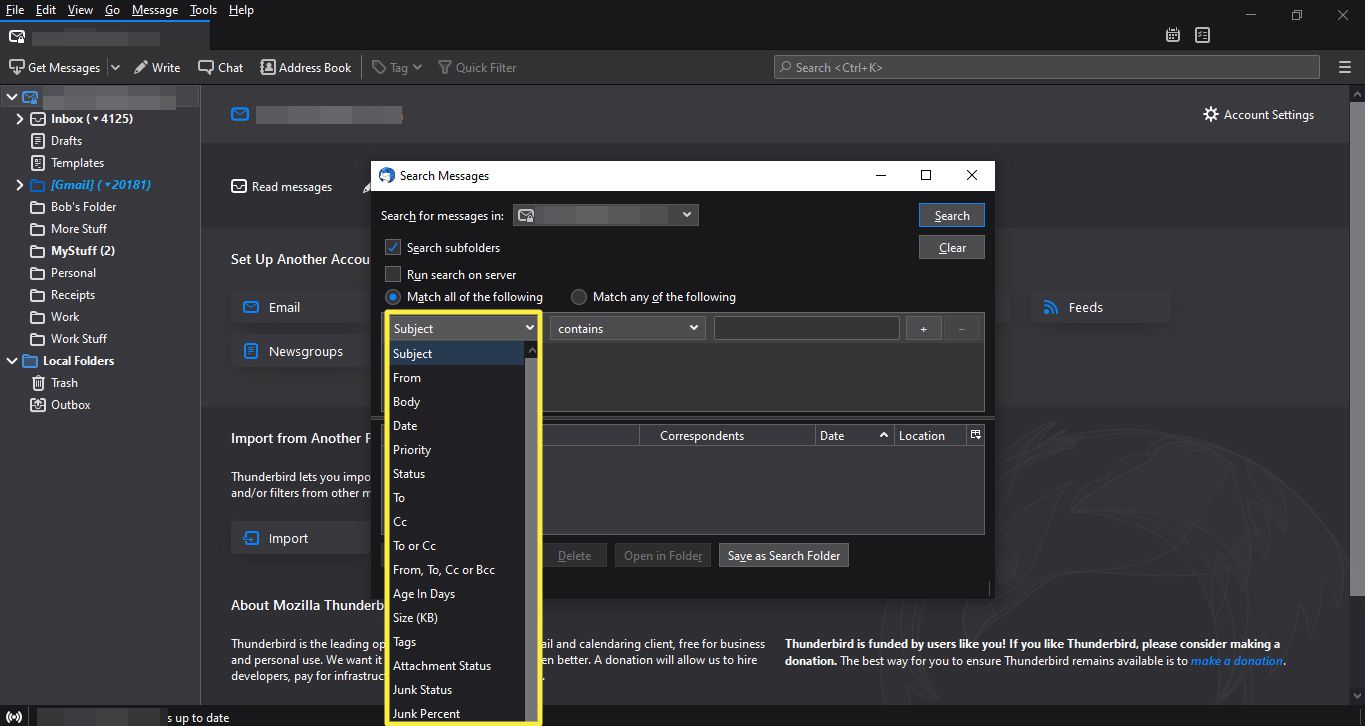Enable Run search on server checkbox
This screenshot has width=1365, height=726.
click(x=393, y=274)
